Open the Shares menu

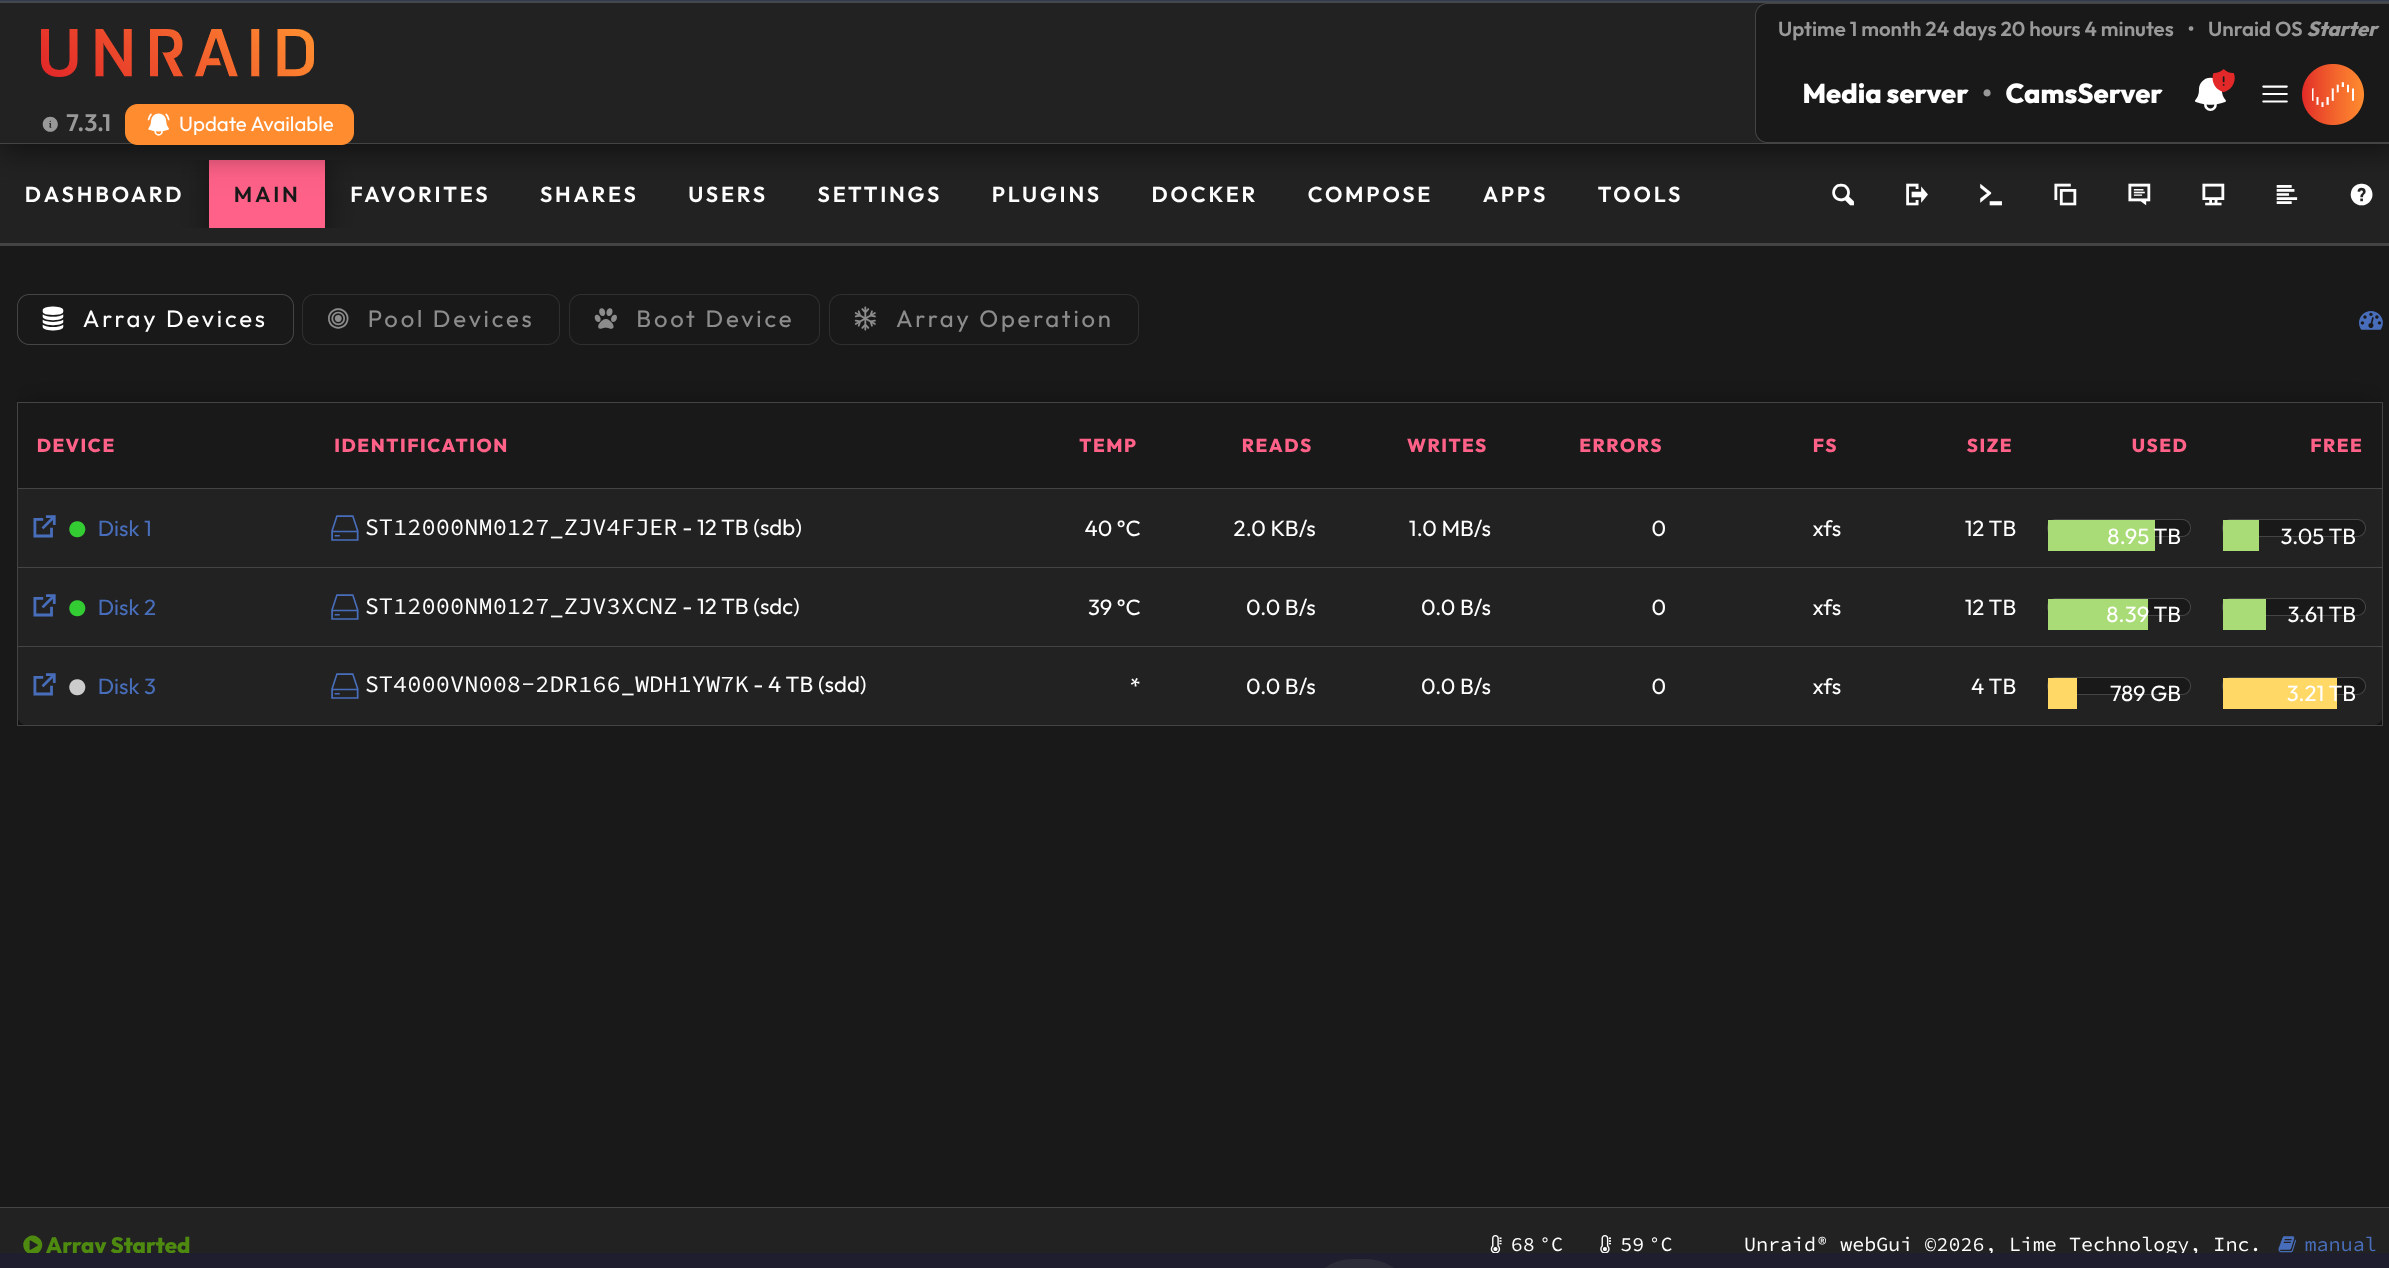[x=589, y=195]
